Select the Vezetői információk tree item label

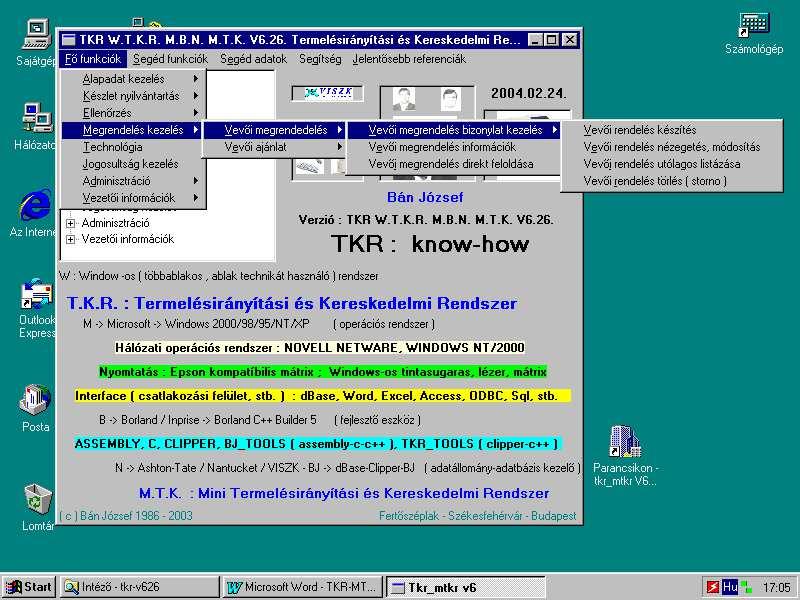128,239
